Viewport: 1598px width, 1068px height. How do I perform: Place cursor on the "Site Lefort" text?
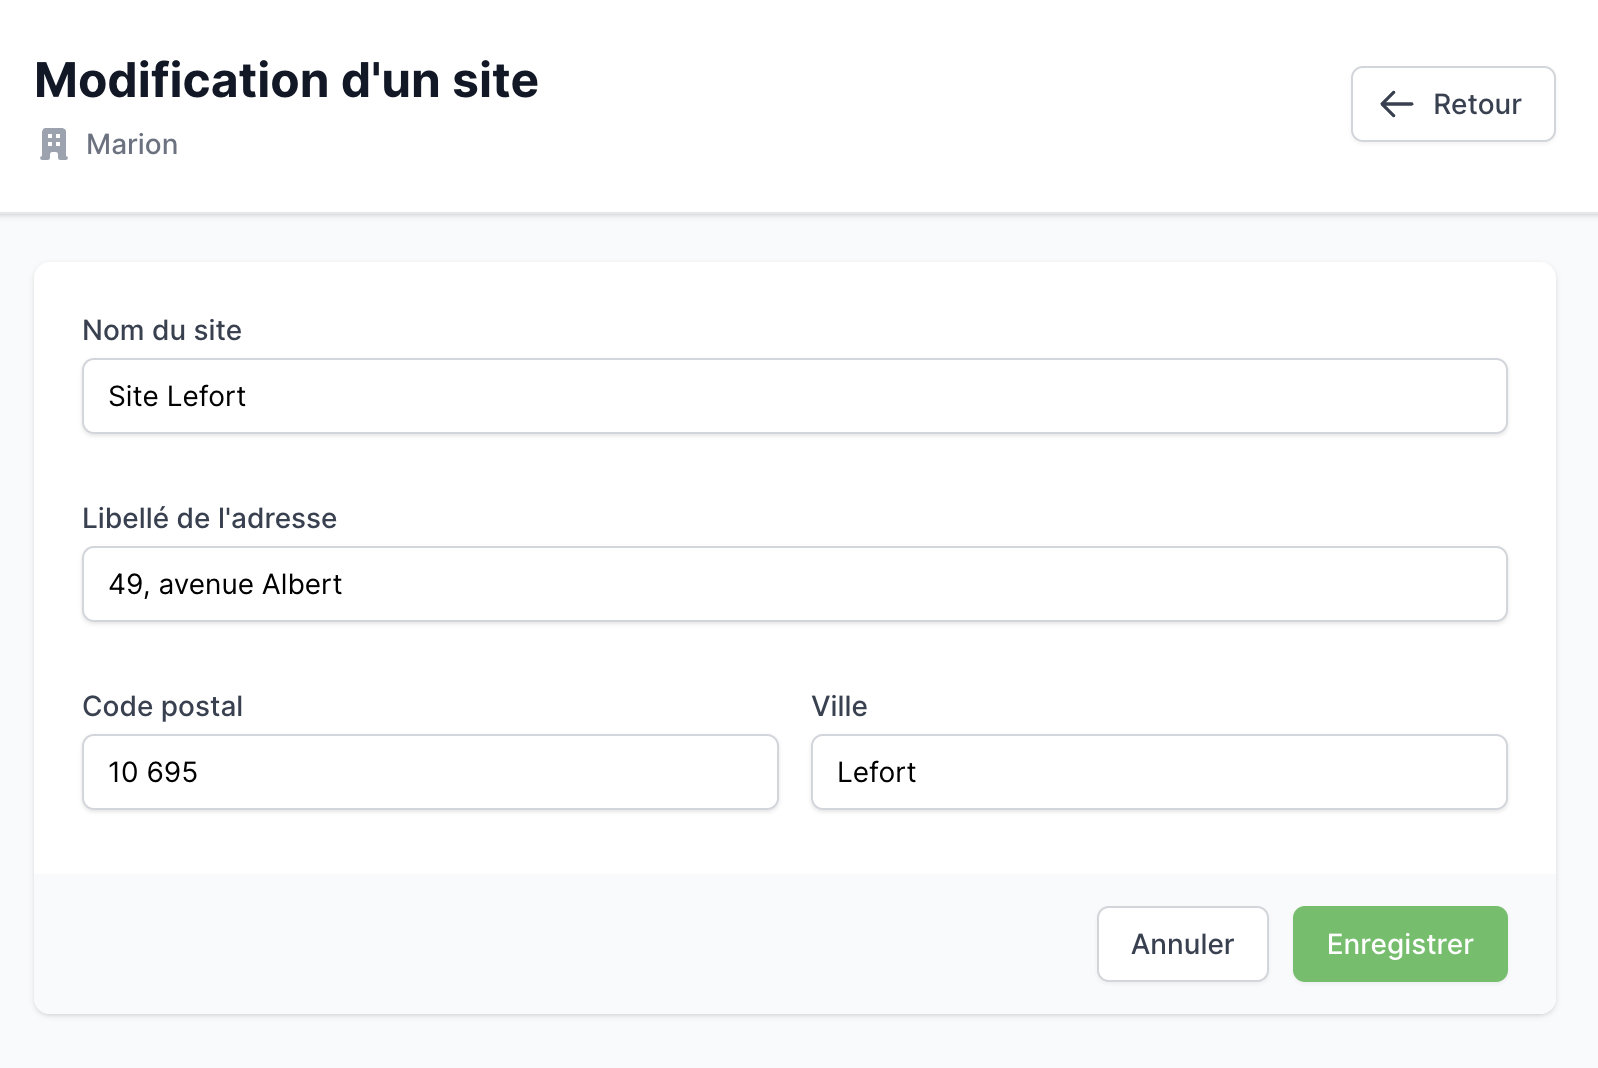click(x=177, y=396)
